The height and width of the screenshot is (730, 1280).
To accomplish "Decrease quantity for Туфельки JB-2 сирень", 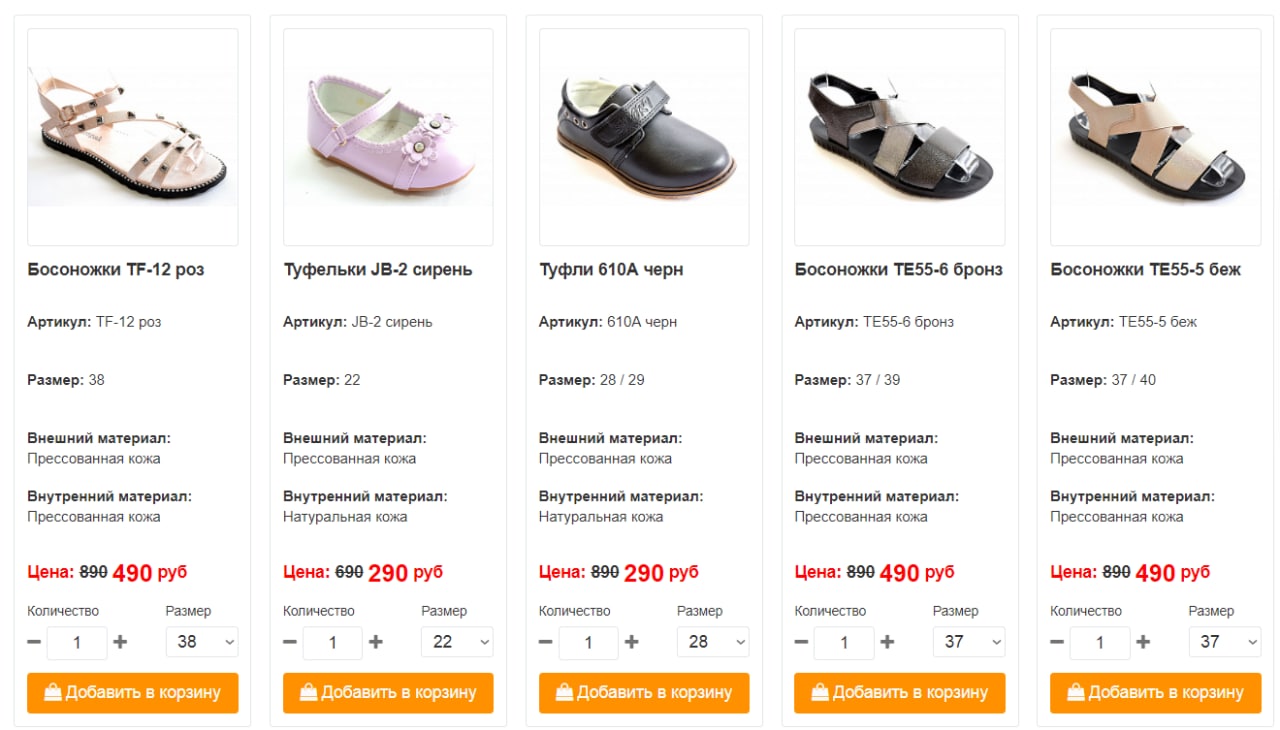I will point(290,642).
